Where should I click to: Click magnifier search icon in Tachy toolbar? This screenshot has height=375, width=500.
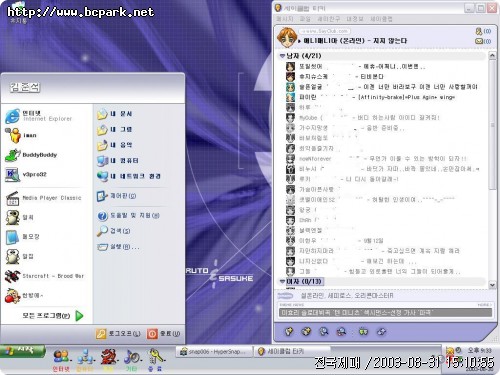click(324, 331)
